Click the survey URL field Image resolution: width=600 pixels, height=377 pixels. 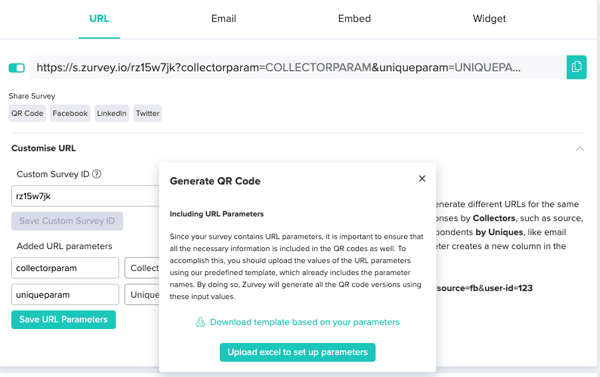[298, 67]
